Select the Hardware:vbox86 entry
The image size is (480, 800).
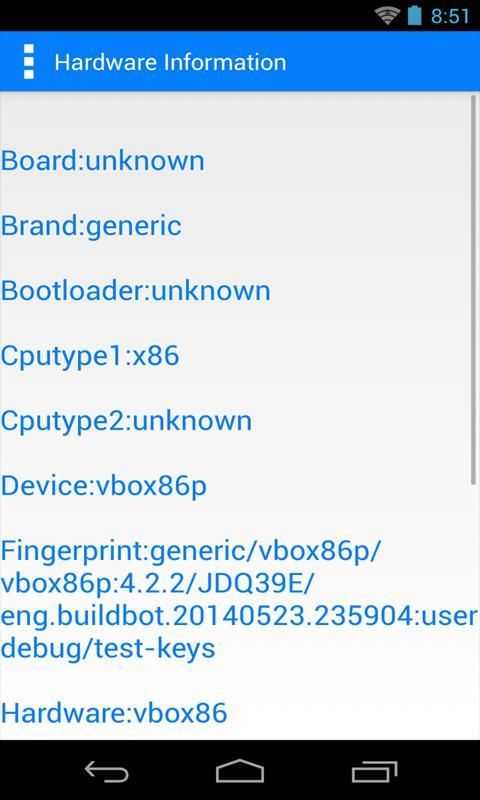coord(114,713)
